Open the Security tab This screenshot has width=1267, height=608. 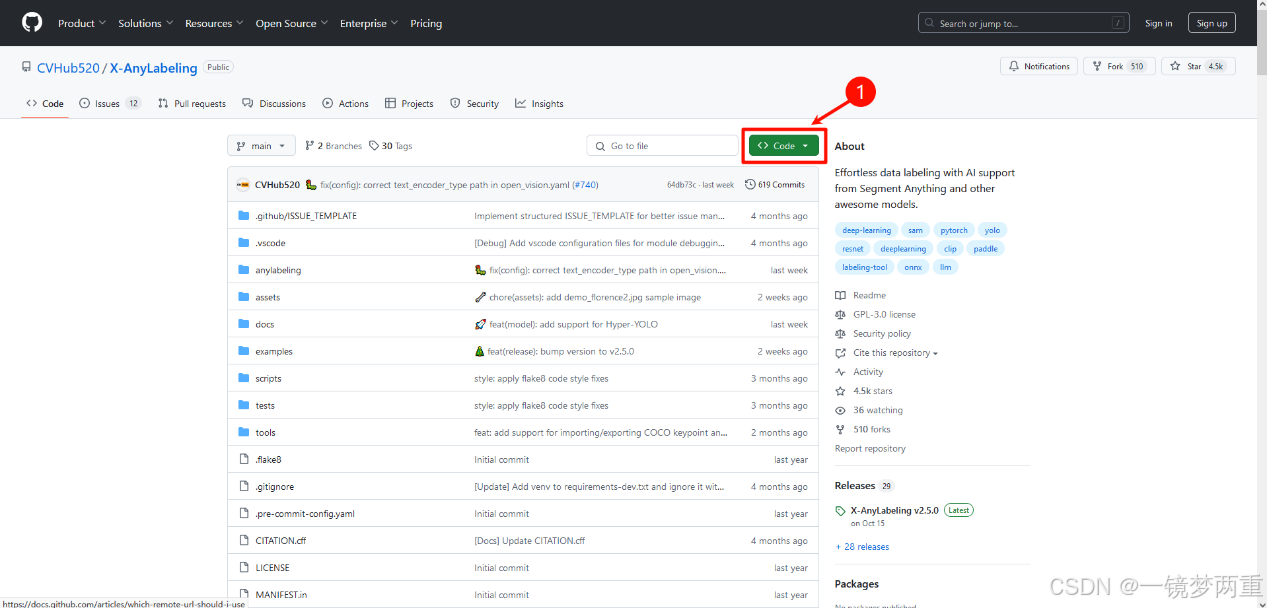click(x=474, y=104)
